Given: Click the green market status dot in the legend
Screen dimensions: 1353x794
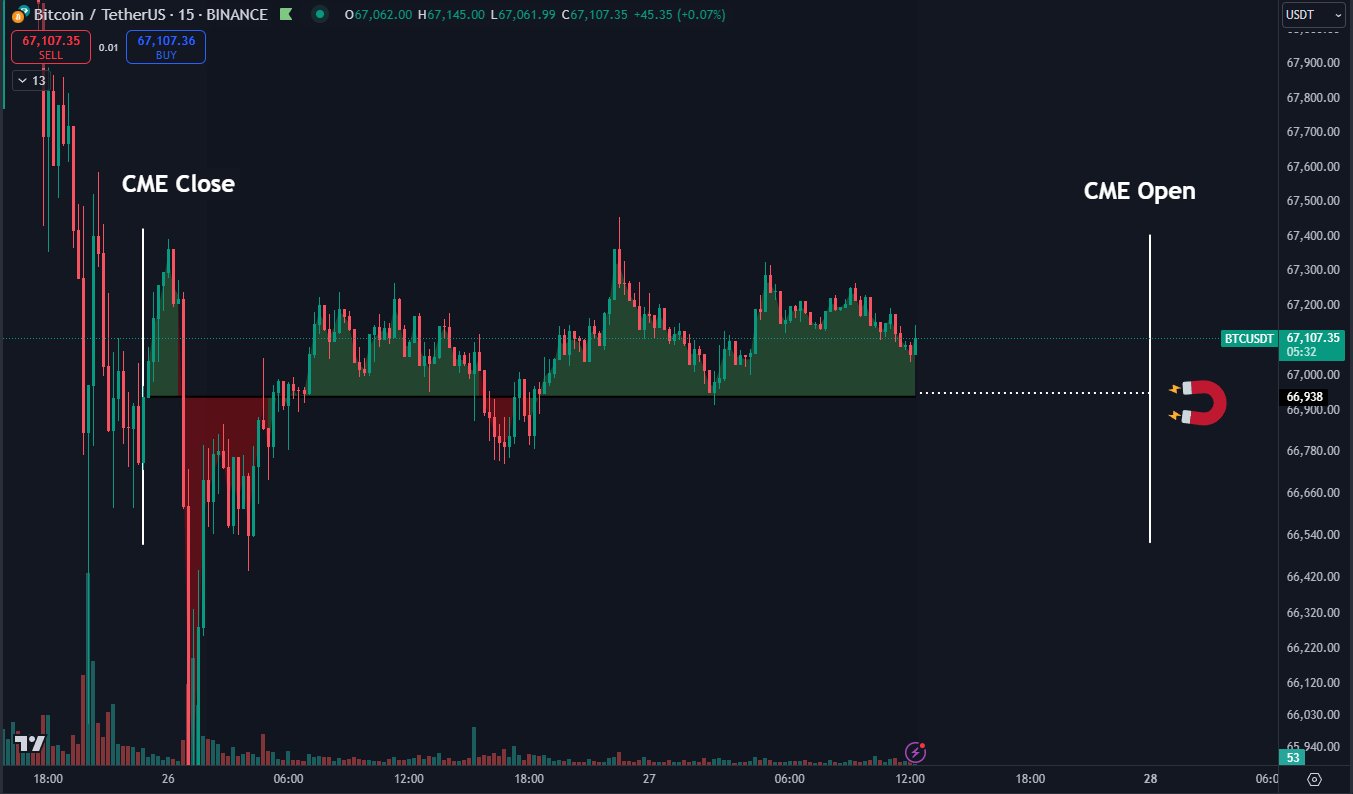Looking at the screenshot, I should (x=319, y=15).
